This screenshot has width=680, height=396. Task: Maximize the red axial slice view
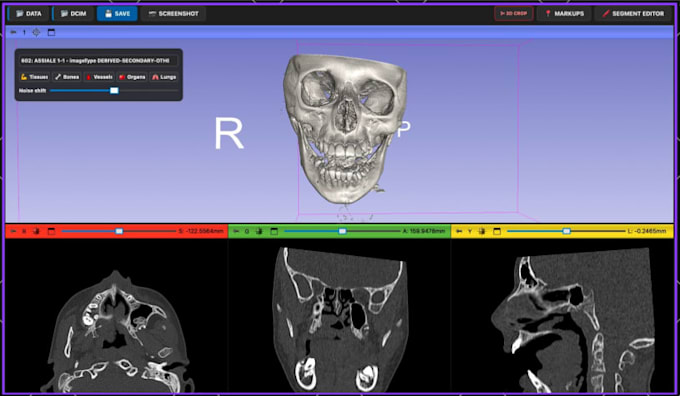click(51, 232)
